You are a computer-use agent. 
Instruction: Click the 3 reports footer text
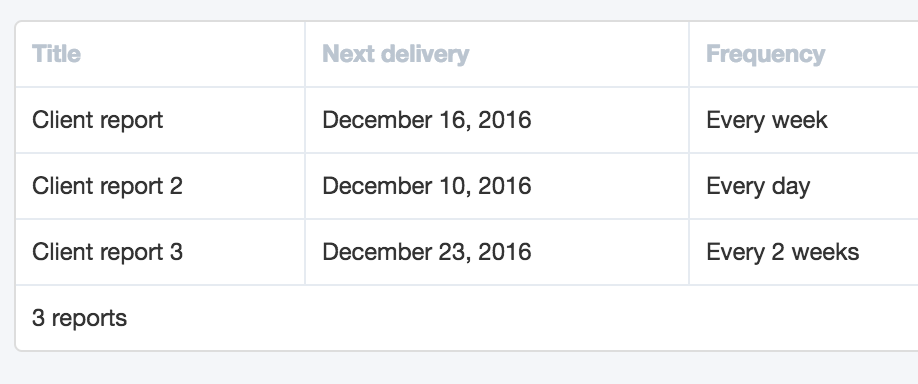tap(80, 318)
